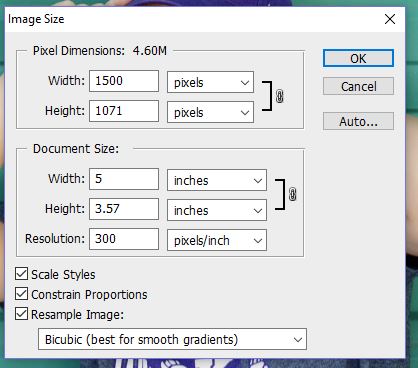This screenshot has width=418, height=368.
Task: Expand document Height inches dropdown
Action: [x=217, y=210]
